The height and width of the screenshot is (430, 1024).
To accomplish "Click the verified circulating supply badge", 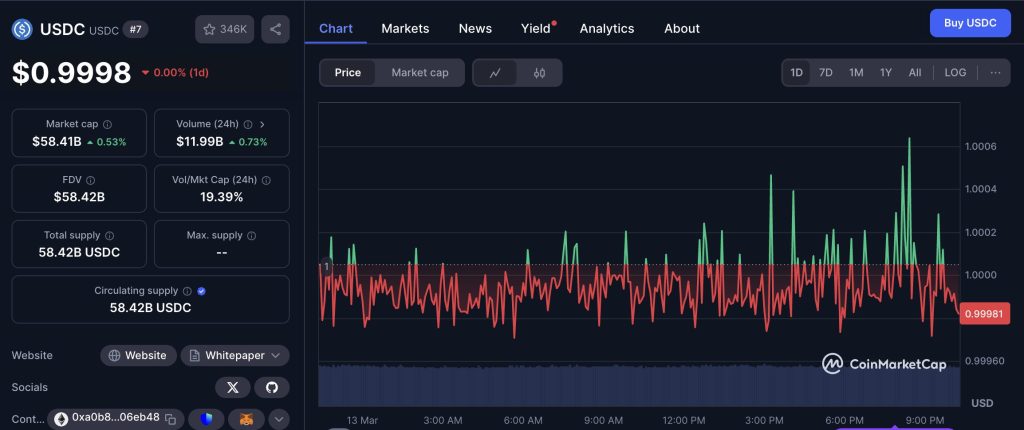I will [x=202, y=291].
